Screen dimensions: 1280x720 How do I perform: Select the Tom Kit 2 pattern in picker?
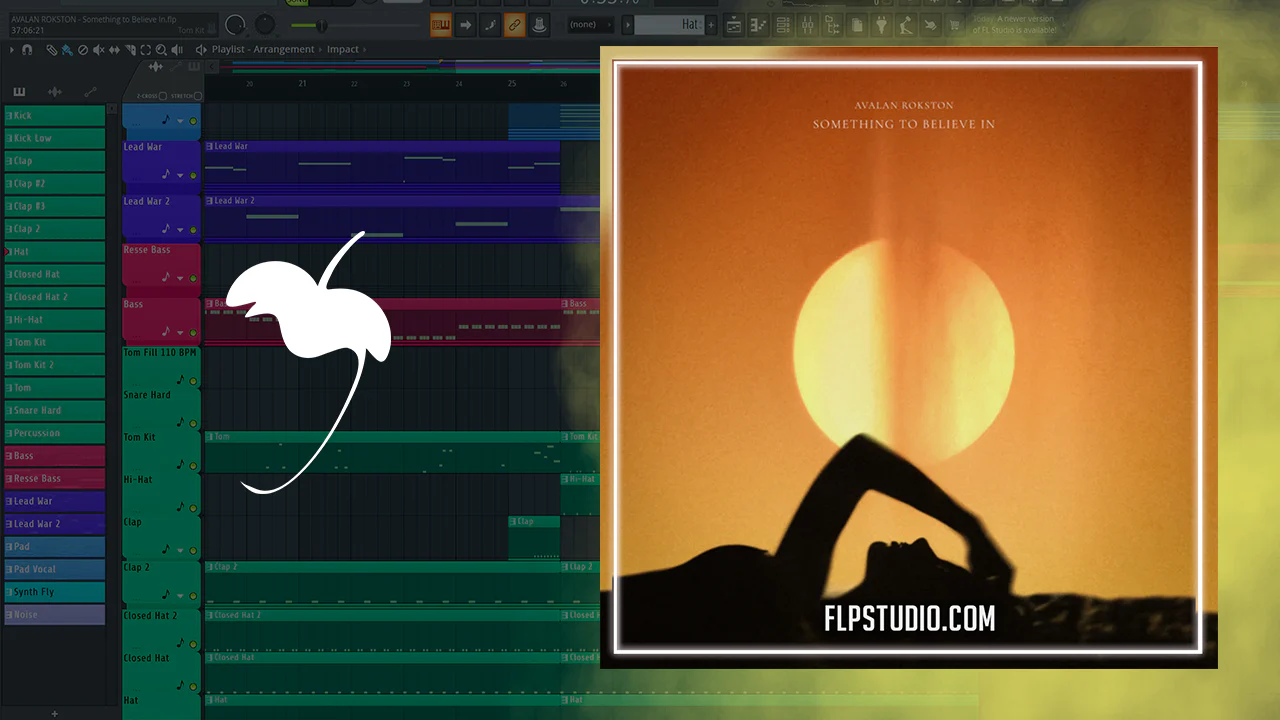coord(54,365)
